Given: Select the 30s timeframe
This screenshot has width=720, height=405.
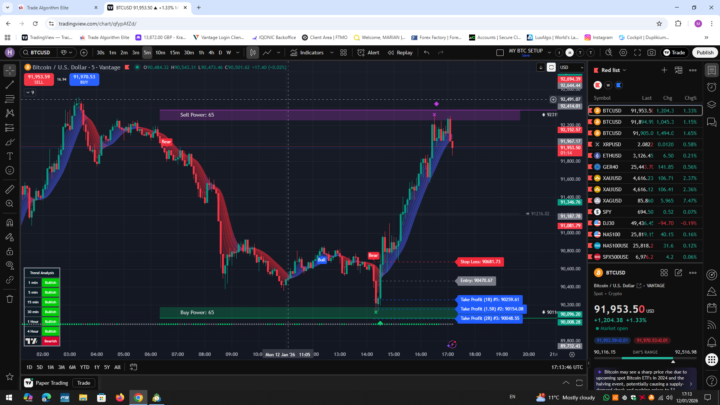Looking at the screenshot, I should click(100, 53).
